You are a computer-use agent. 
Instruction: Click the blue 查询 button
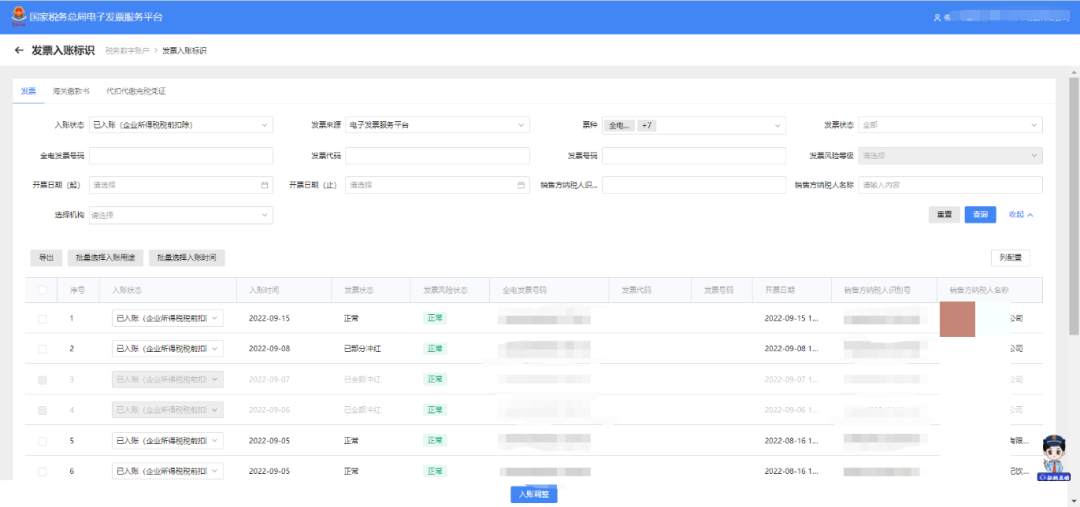pos(979,215)
